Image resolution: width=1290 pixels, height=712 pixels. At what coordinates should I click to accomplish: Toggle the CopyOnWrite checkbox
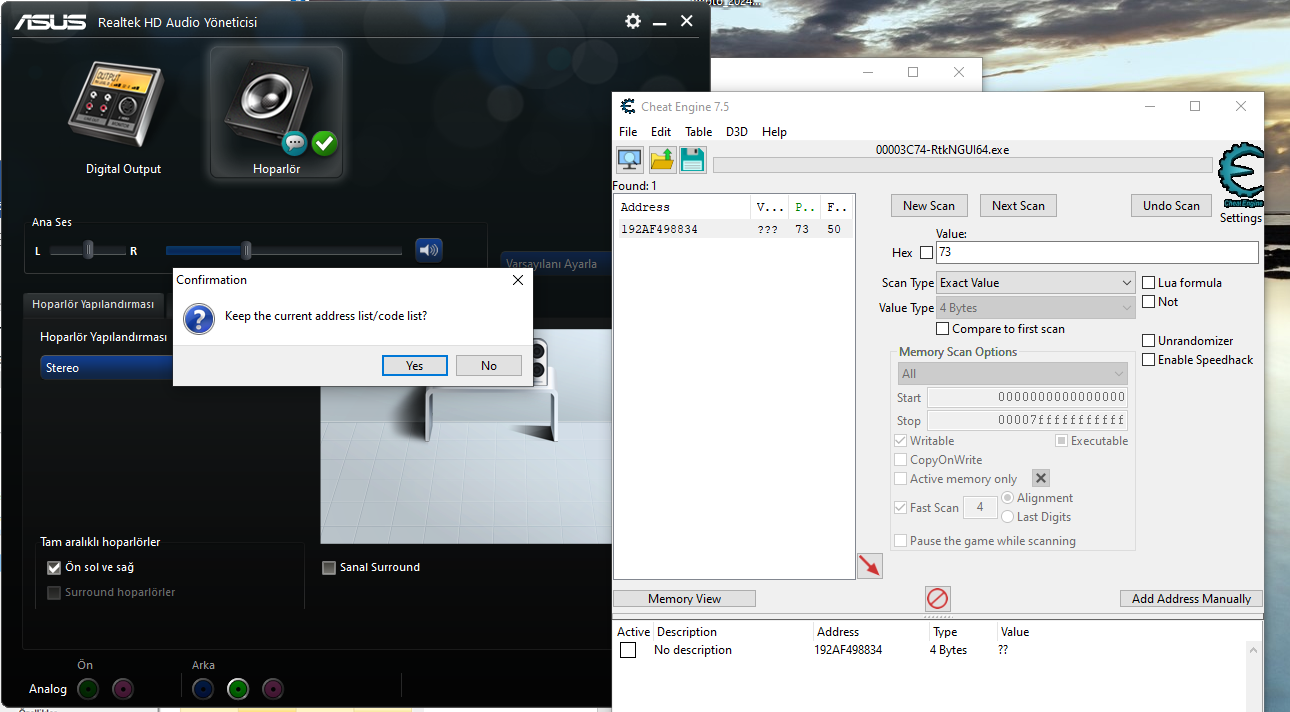[901, 460]
